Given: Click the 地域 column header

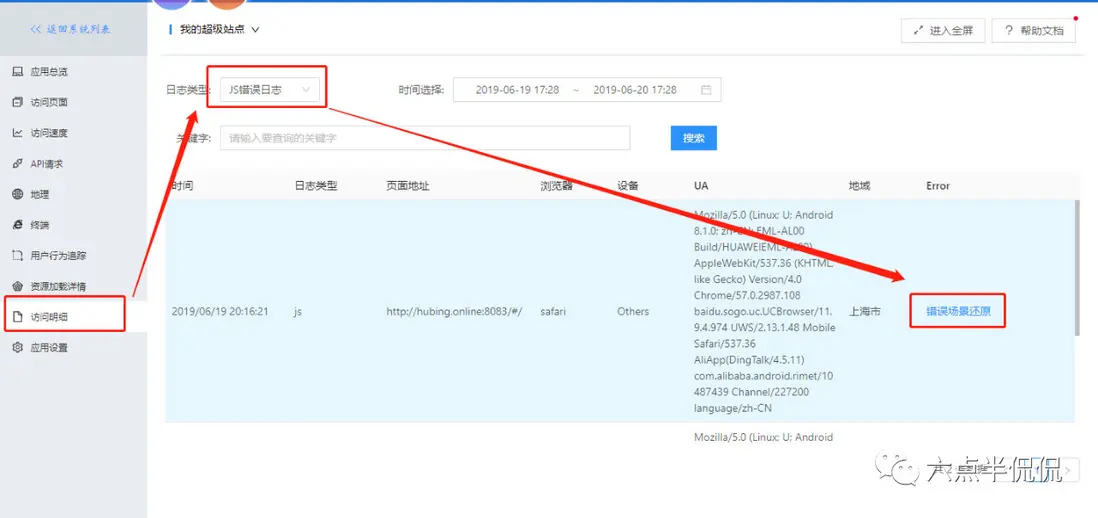Looking at the screenshot, I should click(860, 186).
